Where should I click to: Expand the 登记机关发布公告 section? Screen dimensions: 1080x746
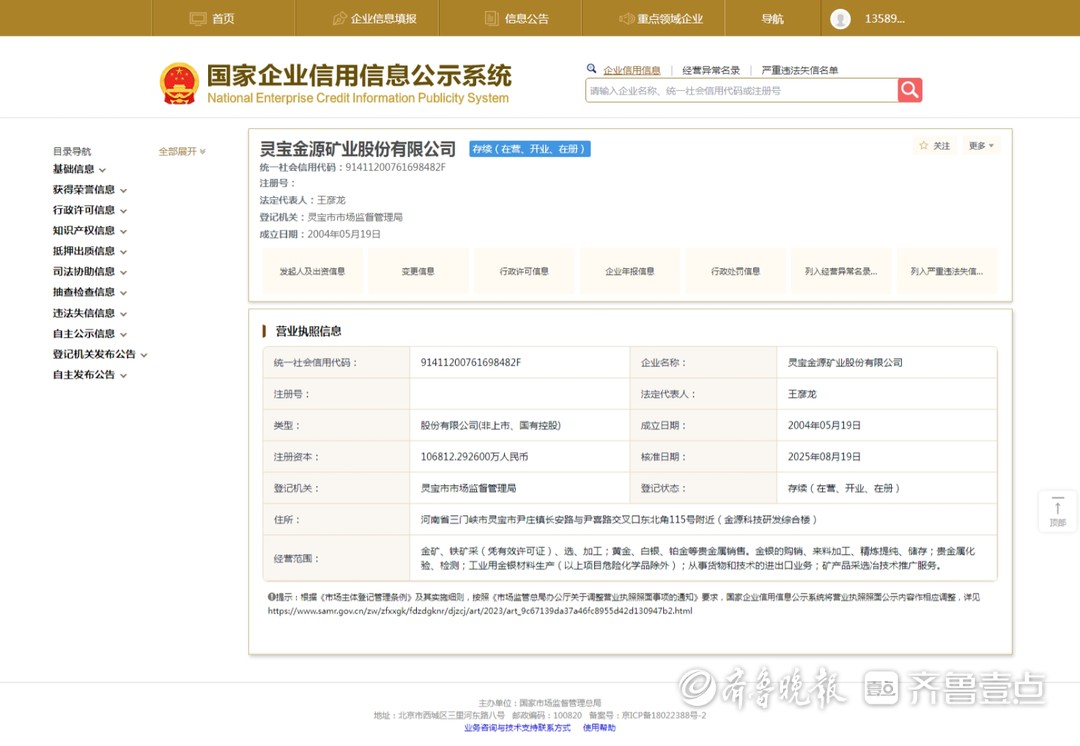pos(100,355)
